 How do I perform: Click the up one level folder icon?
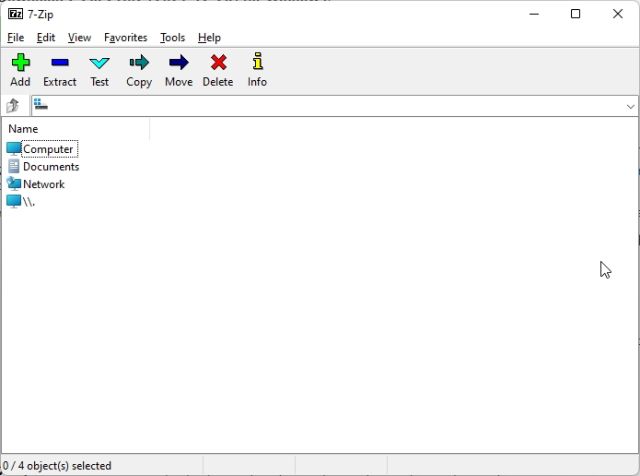13,106
